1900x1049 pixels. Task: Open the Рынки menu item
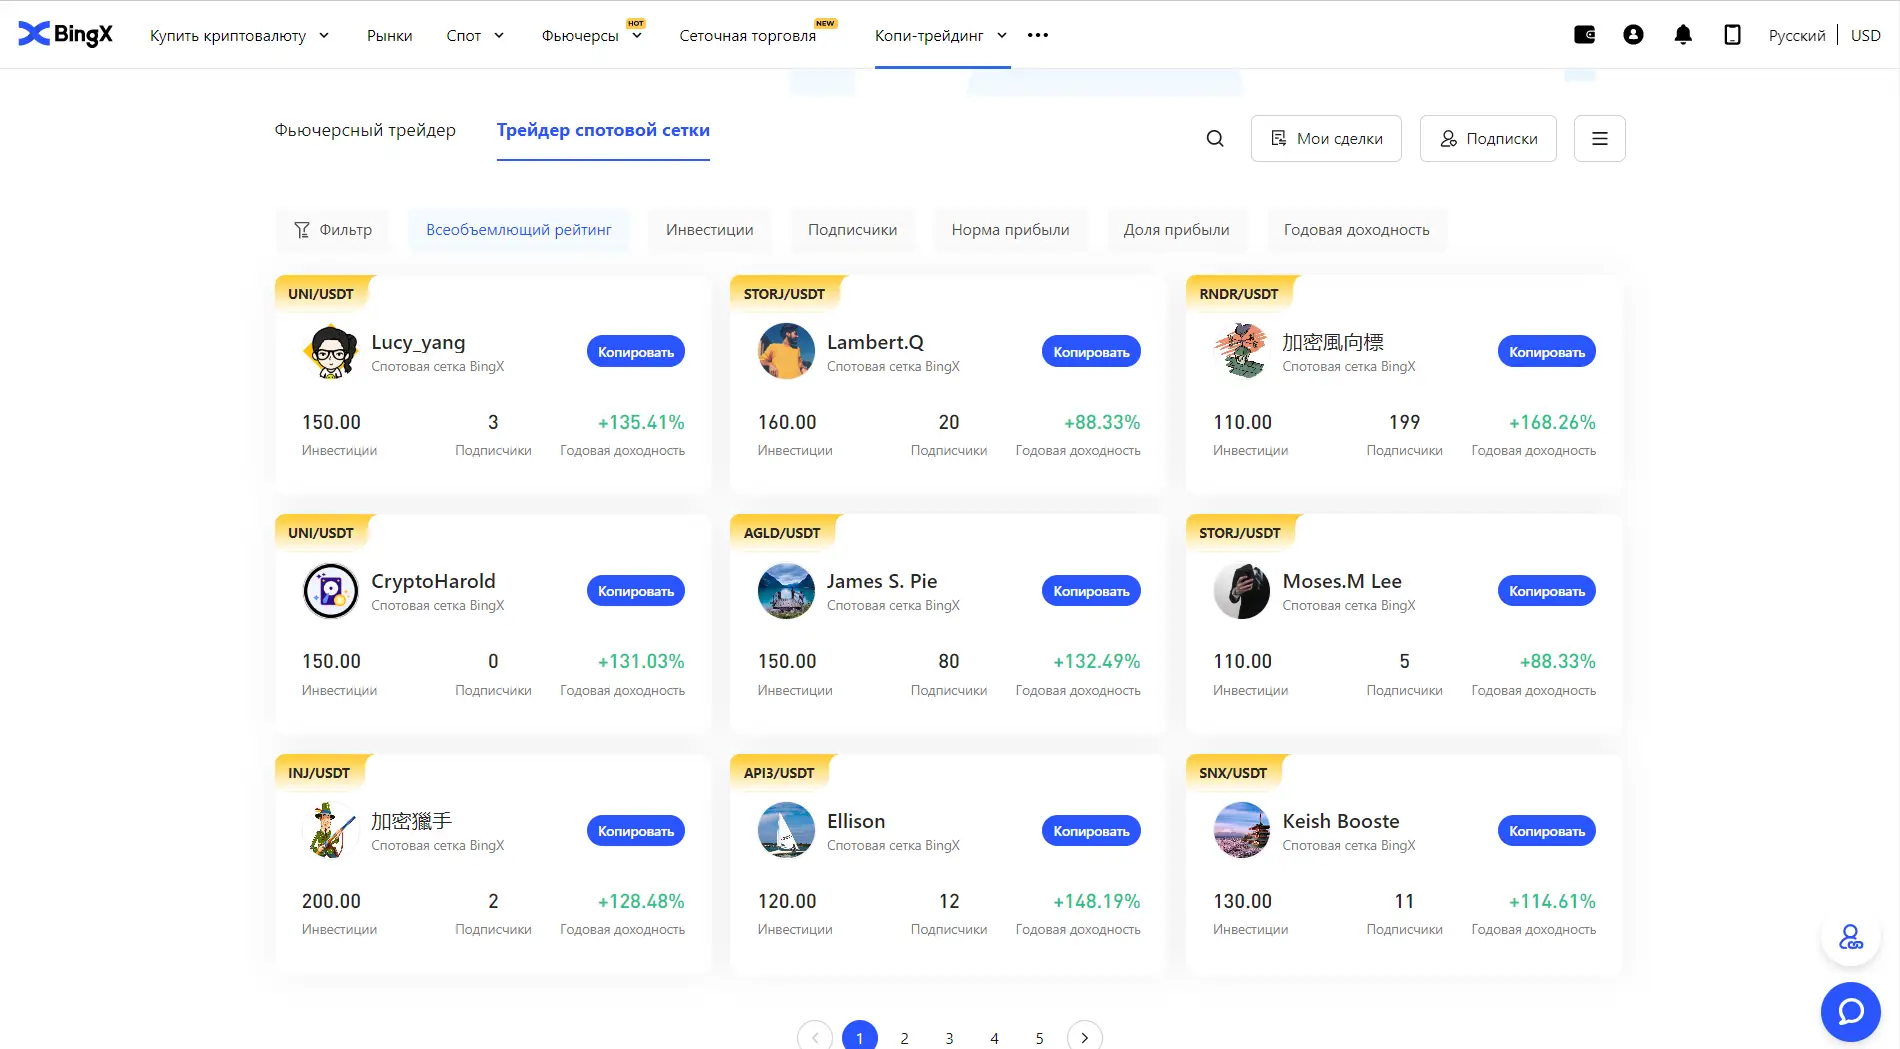[x=389, y=36]
